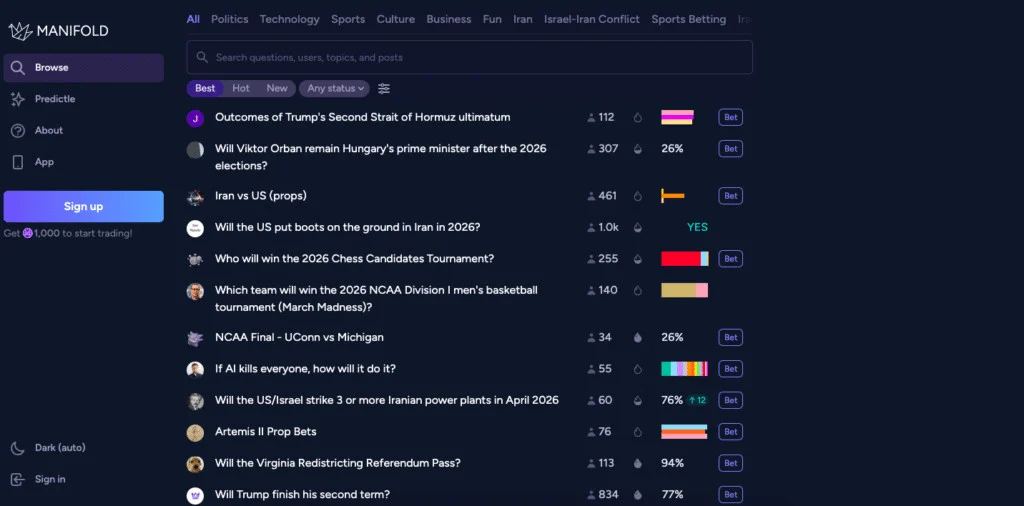Open the avatar beside Artemis II Prop Bets
Image resolution: width=1024 pixels, height=506 pixels.
[195, 432]
